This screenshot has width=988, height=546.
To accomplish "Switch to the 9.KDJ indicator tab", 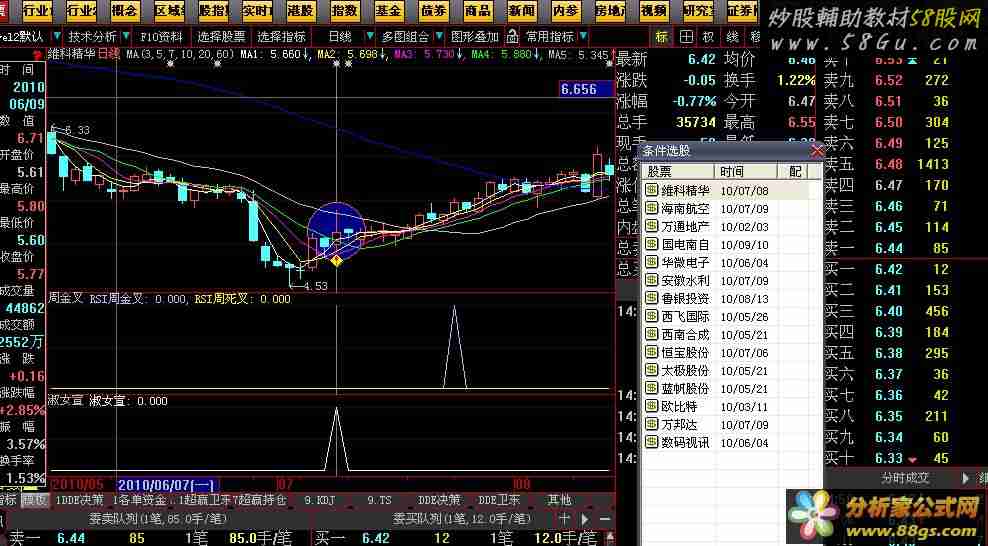I will click(x=319, y=500).
